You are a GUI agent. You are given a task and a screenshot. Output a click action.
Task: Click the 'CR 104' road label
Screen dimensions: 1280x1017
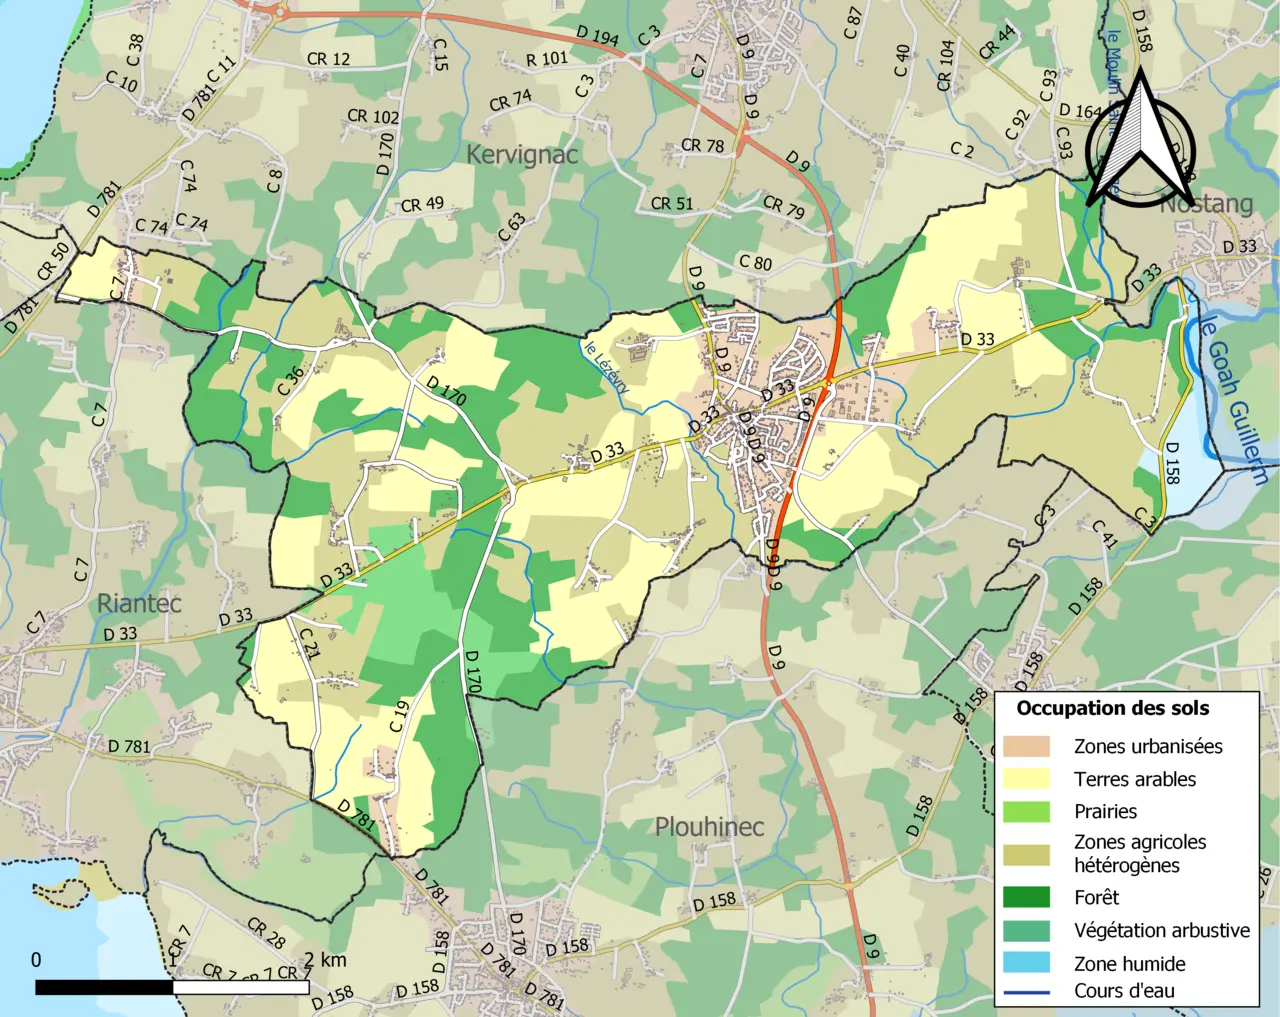[946, 66]
